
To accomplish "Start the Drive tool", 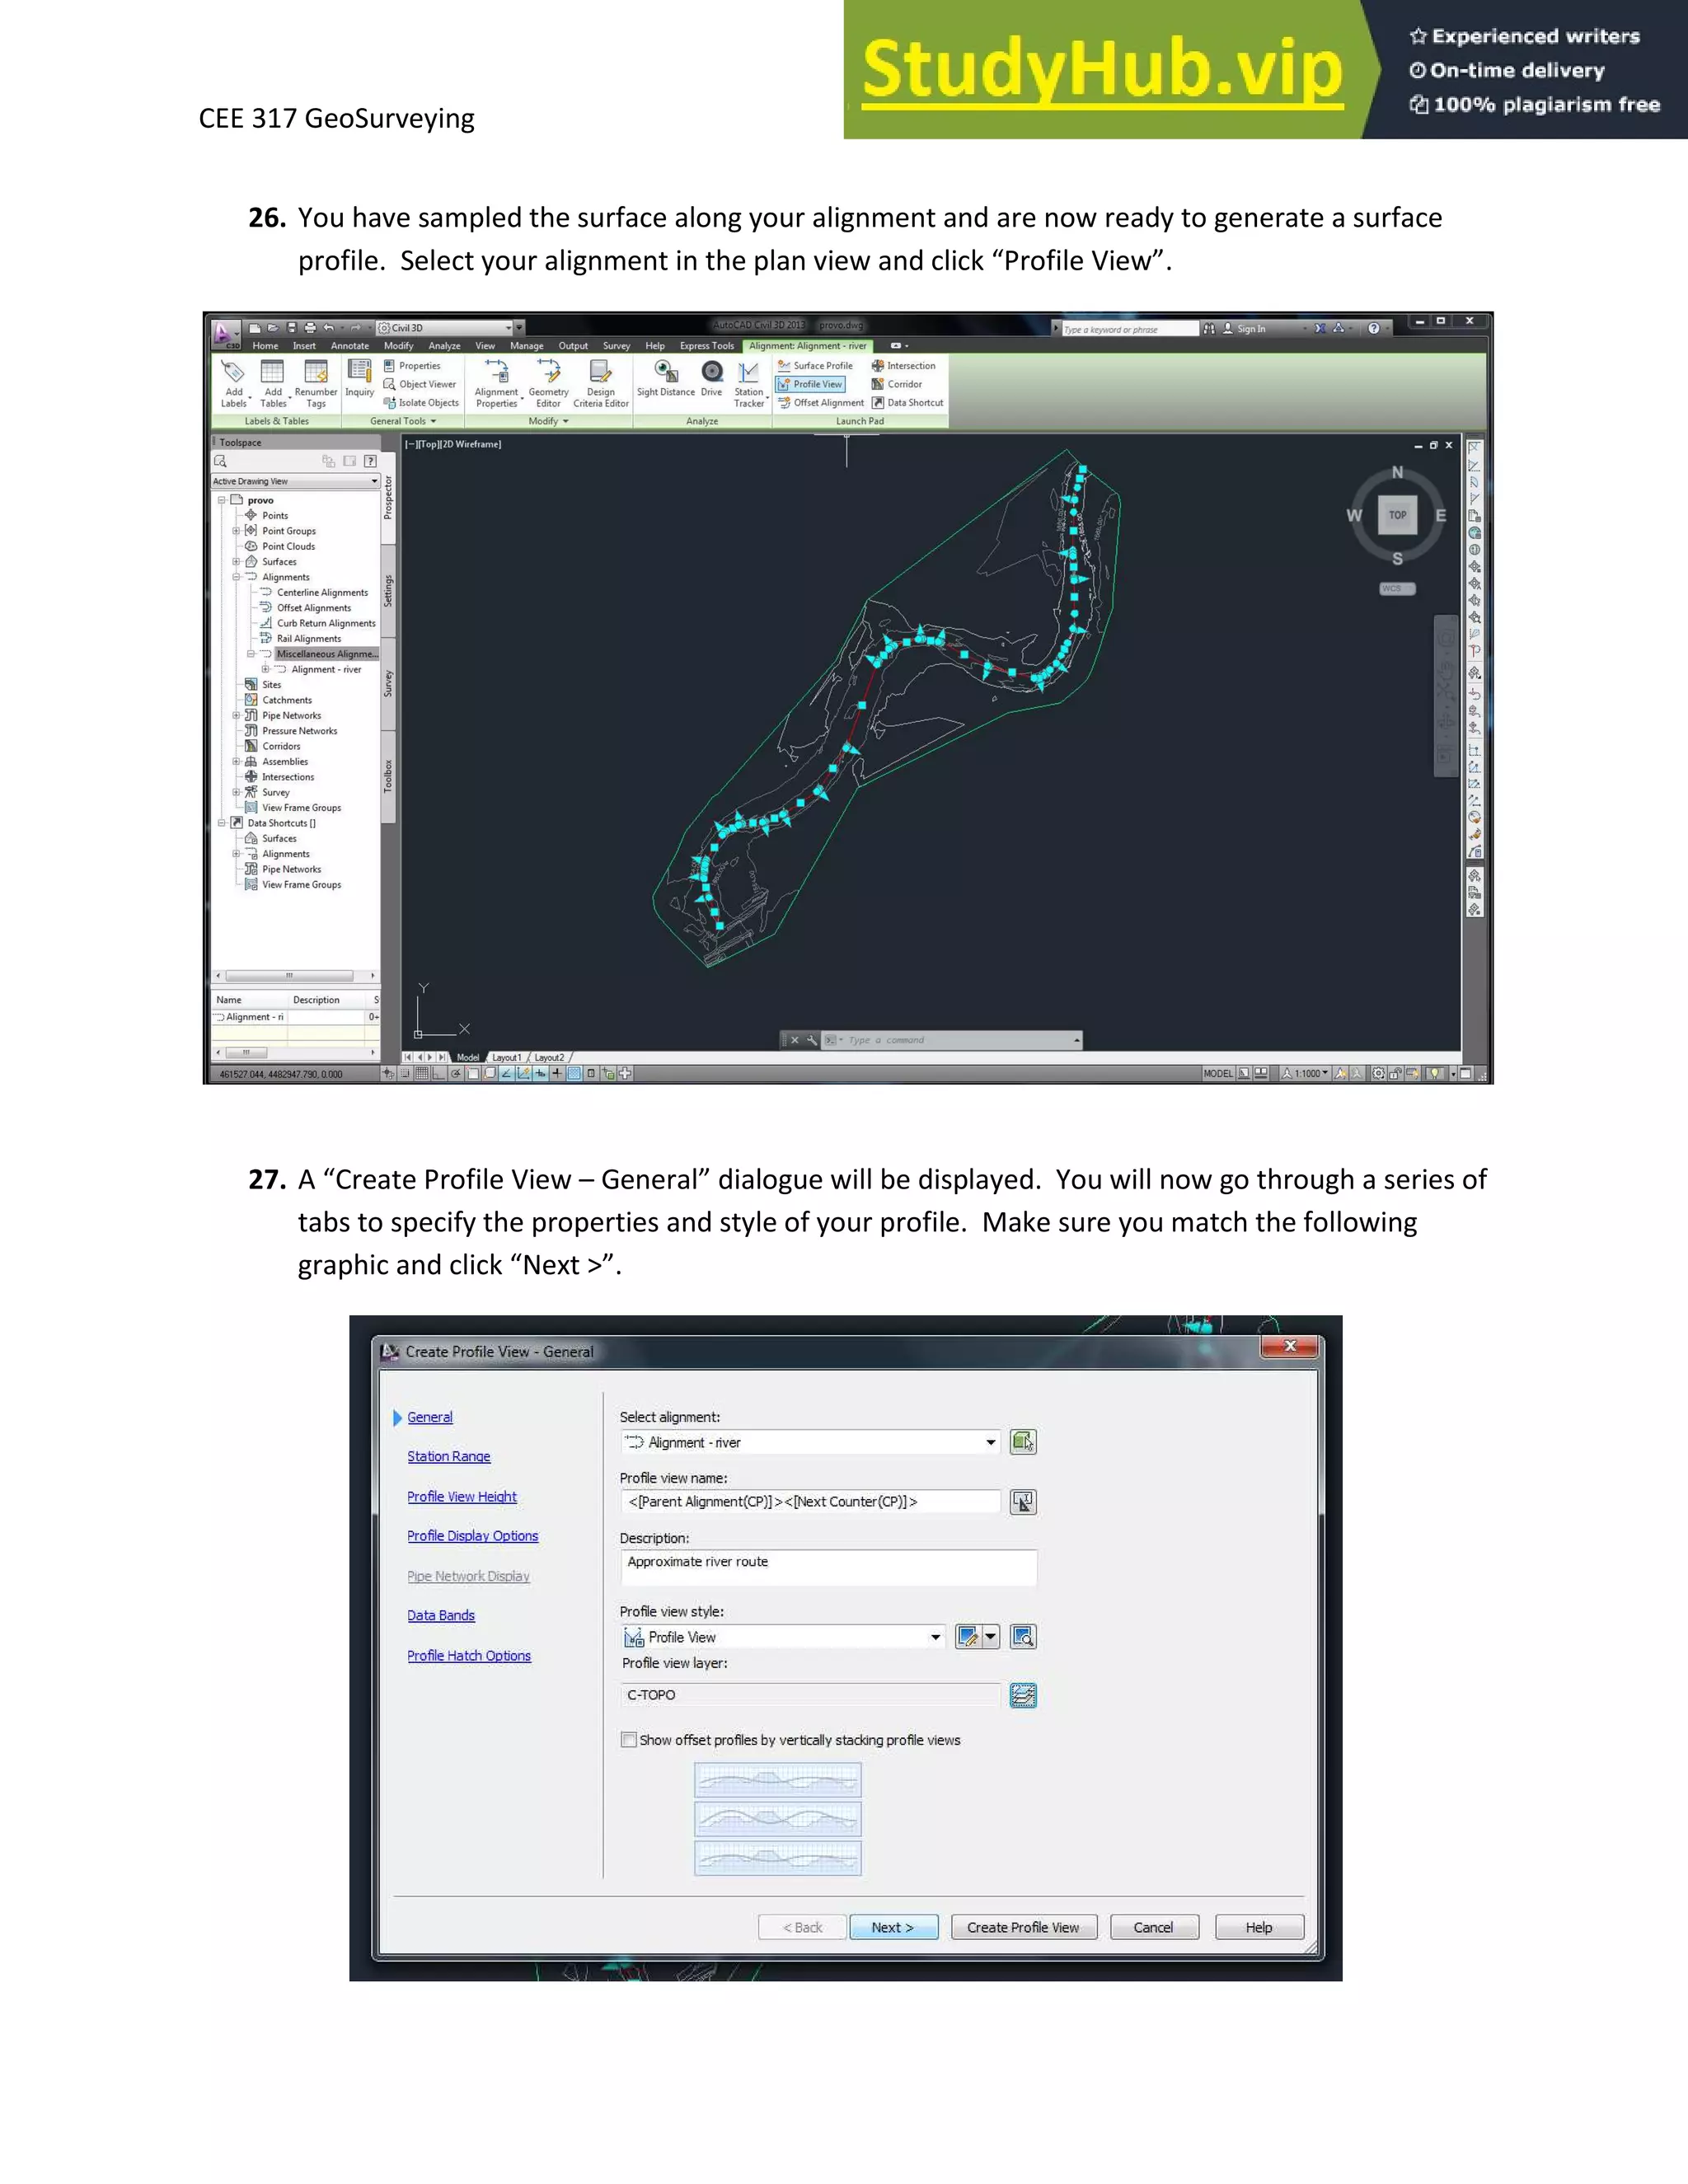I will tap(712, 379).
